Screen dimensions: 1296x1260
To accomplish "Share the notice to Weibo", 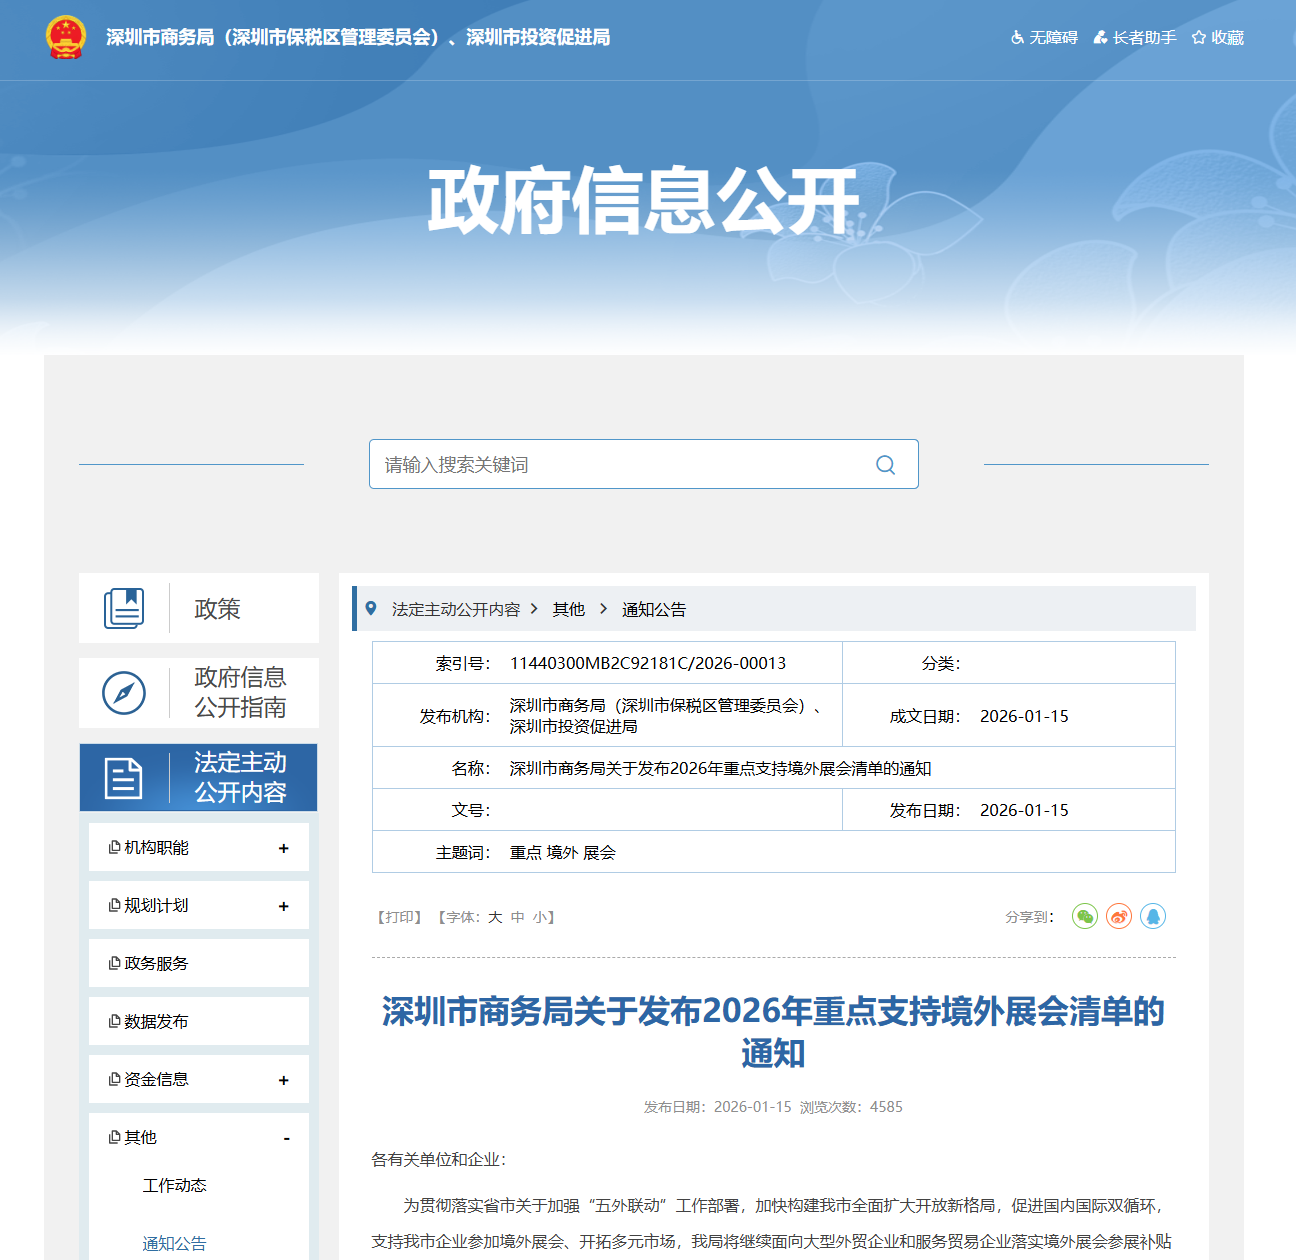I will click(x=1119, y=916).
